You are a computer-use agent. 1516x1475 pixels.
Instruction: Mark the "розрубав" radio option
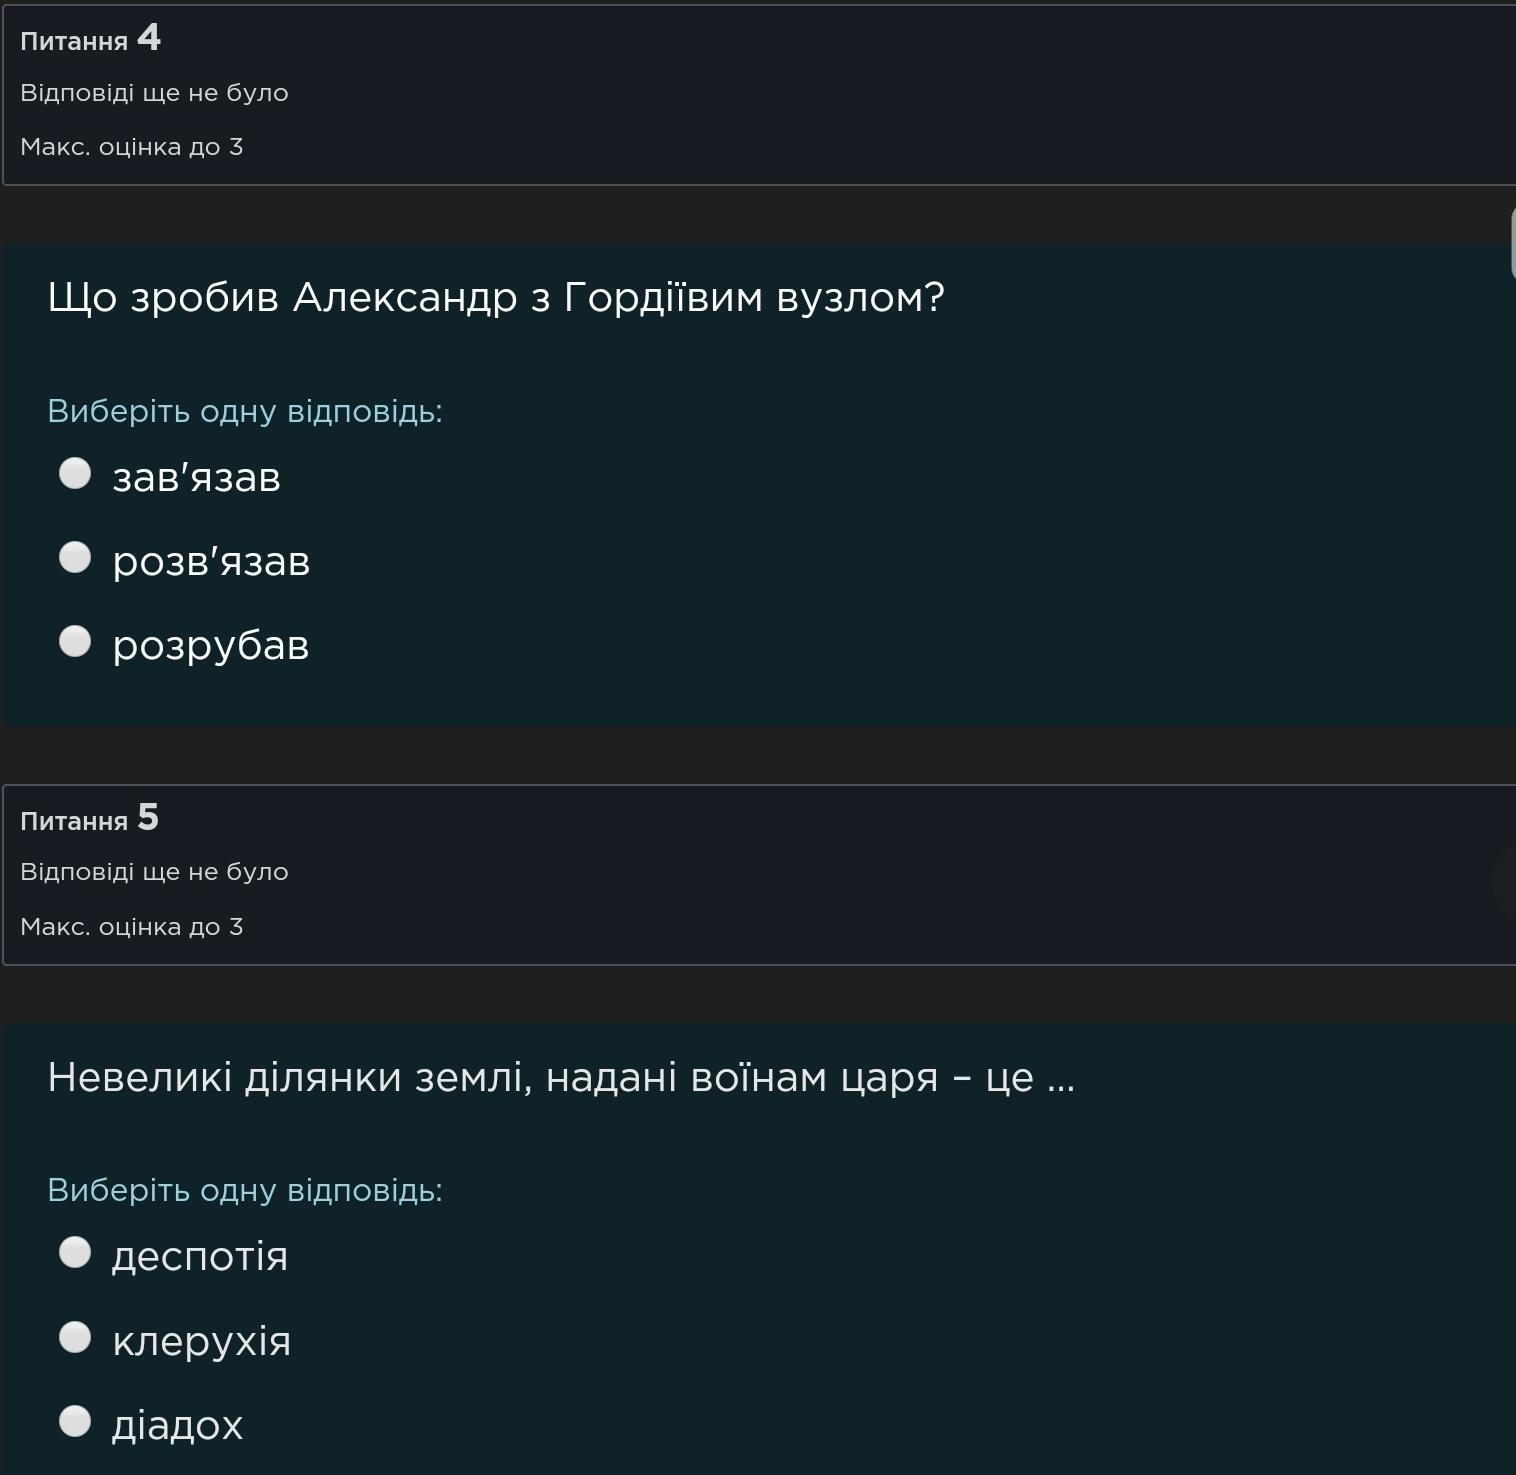pyautogui.click(x=75, y=641)
